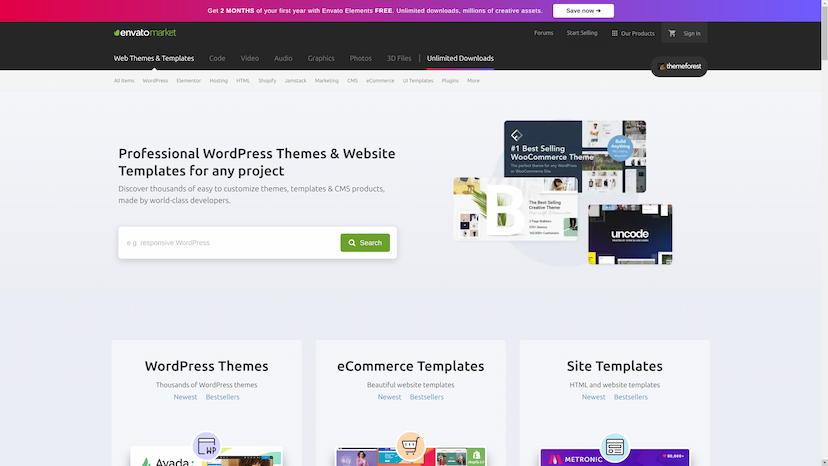
Task: Click the ThemeForest badge
Action: [679, 67]
